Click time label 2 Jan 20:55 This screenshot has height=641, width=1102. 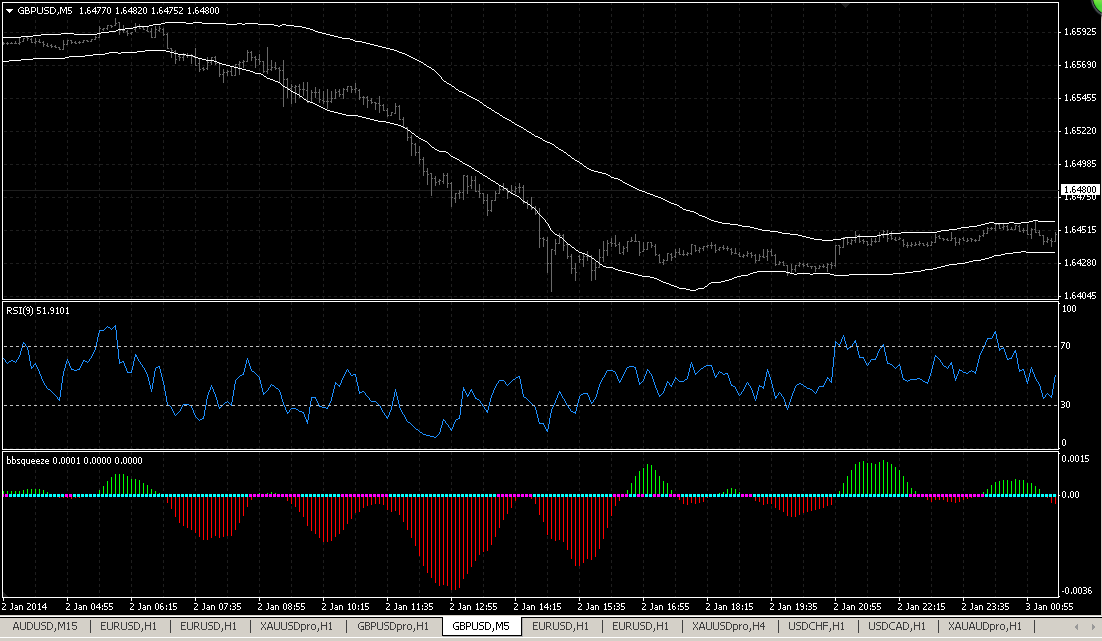[x=857, y=607]
